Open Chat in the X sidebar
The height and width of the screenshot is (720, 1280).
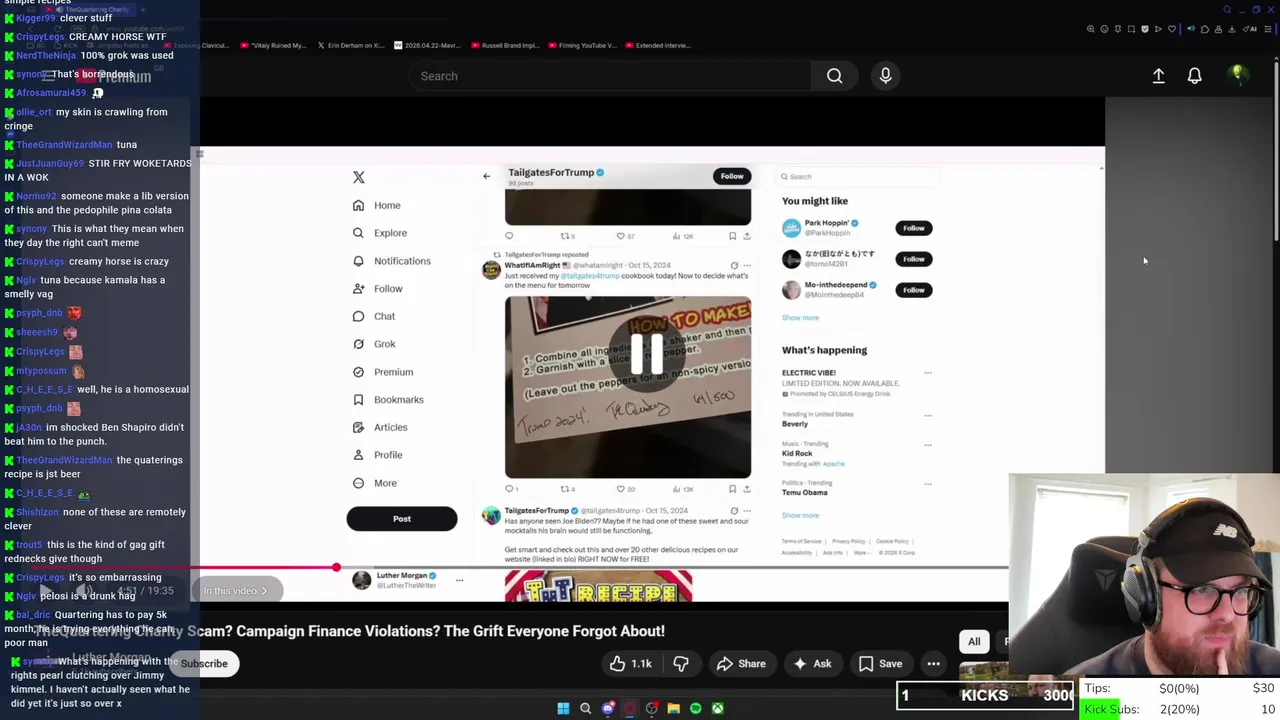[x=373, y=316]
